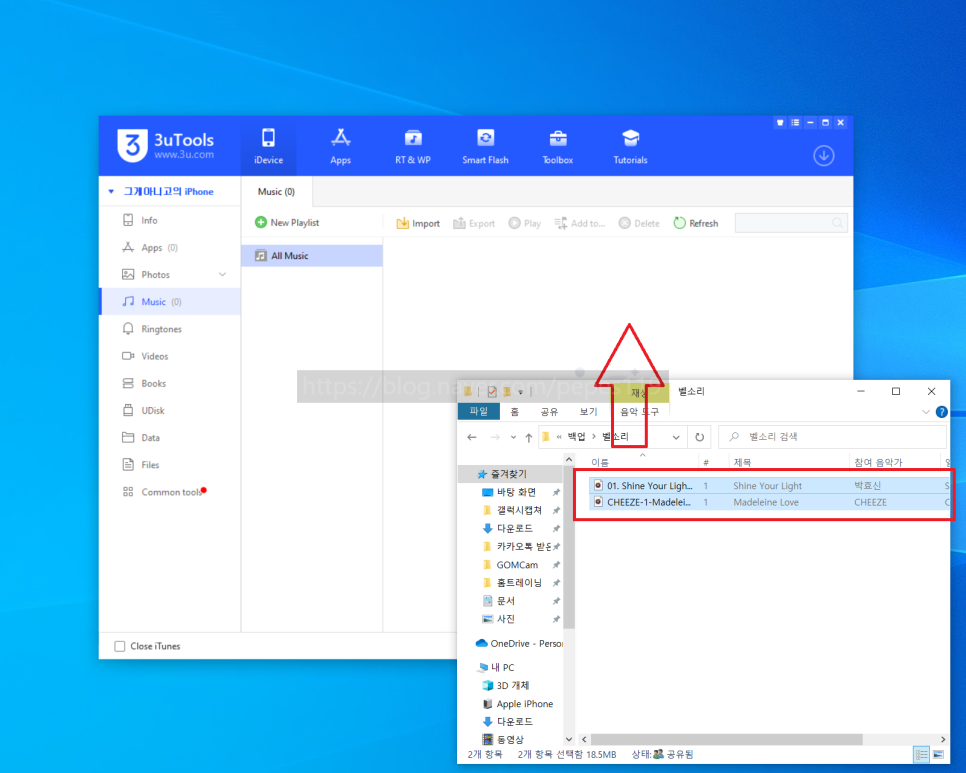The image size is (966, 773).
Task: Switch to the Music (0) tab
Action: tap(276, 192)
